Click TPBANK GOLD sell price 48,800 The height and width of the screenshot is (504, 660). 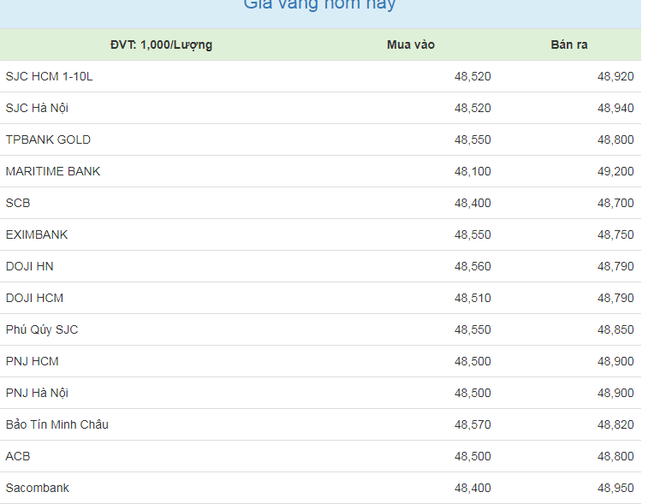(615, 140)
